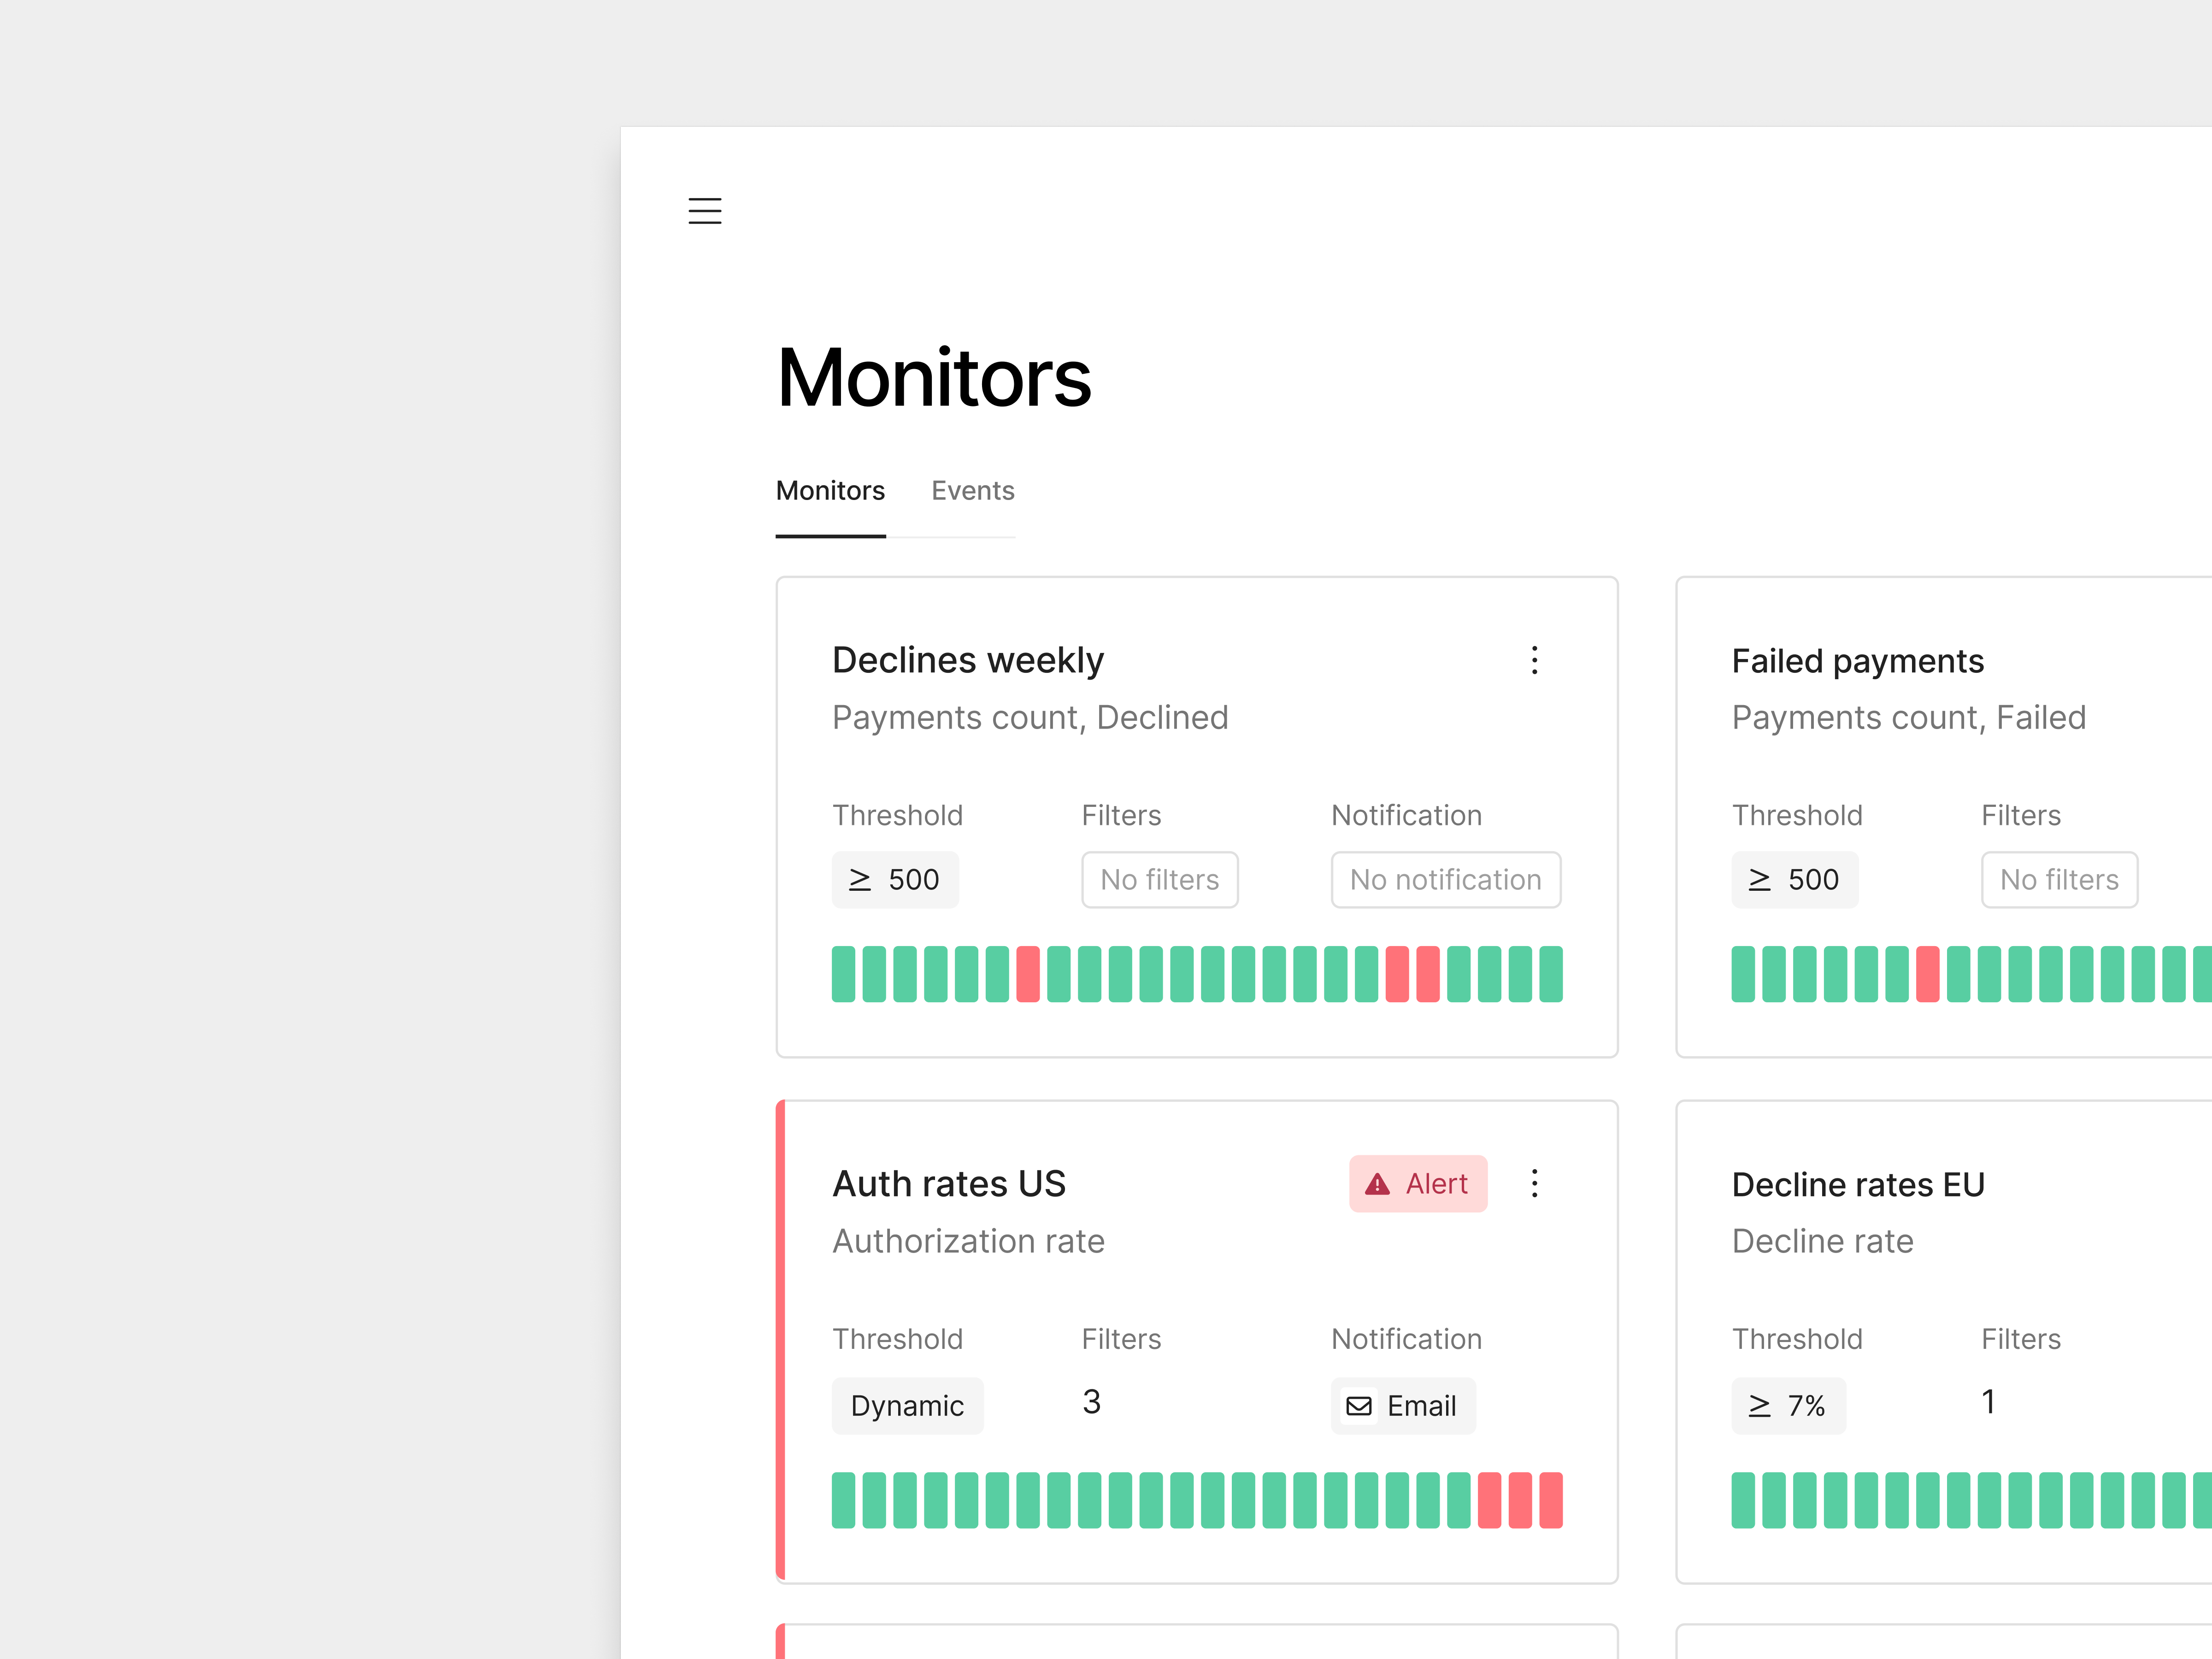Click Notification label on Auth rates US

coord(1407,1340)
